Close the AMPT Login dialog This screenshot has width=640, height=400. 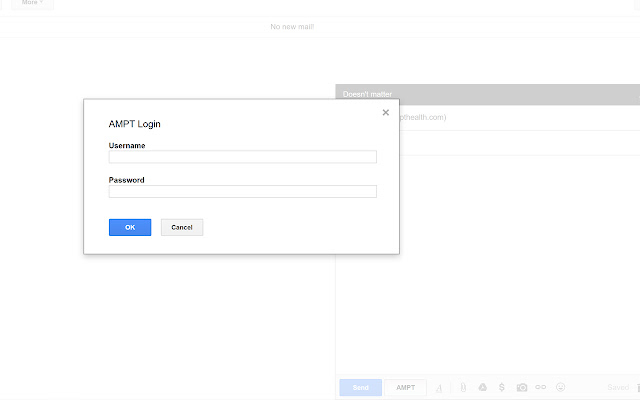(385, 112)
